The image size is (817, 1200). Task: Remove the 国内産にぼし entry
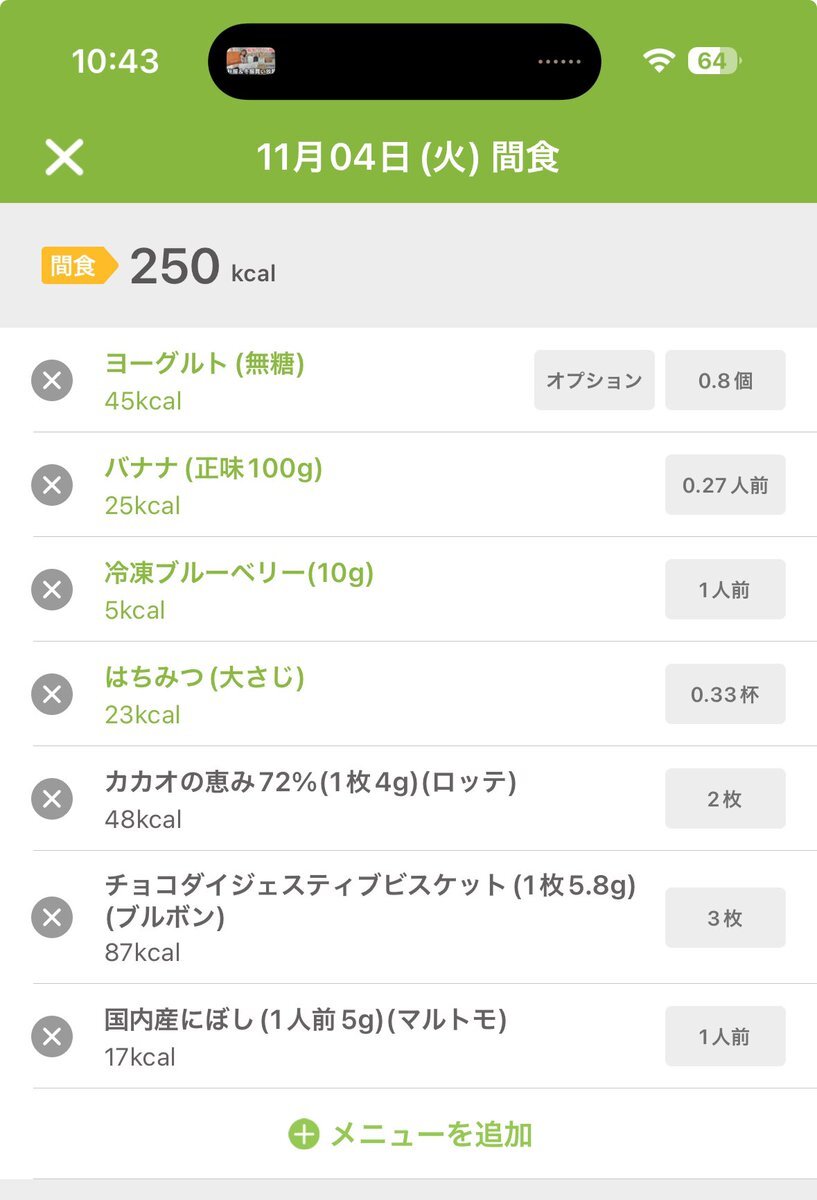click(52, 1036)
